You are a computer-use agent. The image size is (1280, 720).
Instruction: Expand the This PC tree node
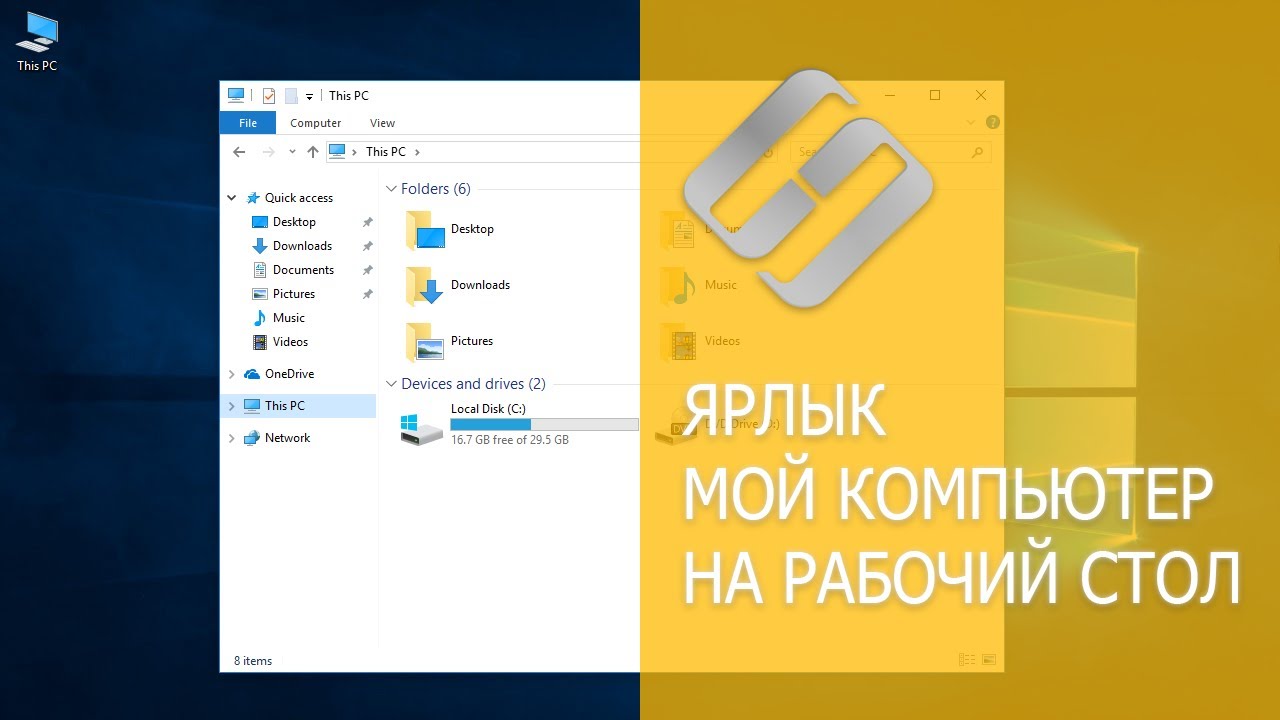(232, 406)
